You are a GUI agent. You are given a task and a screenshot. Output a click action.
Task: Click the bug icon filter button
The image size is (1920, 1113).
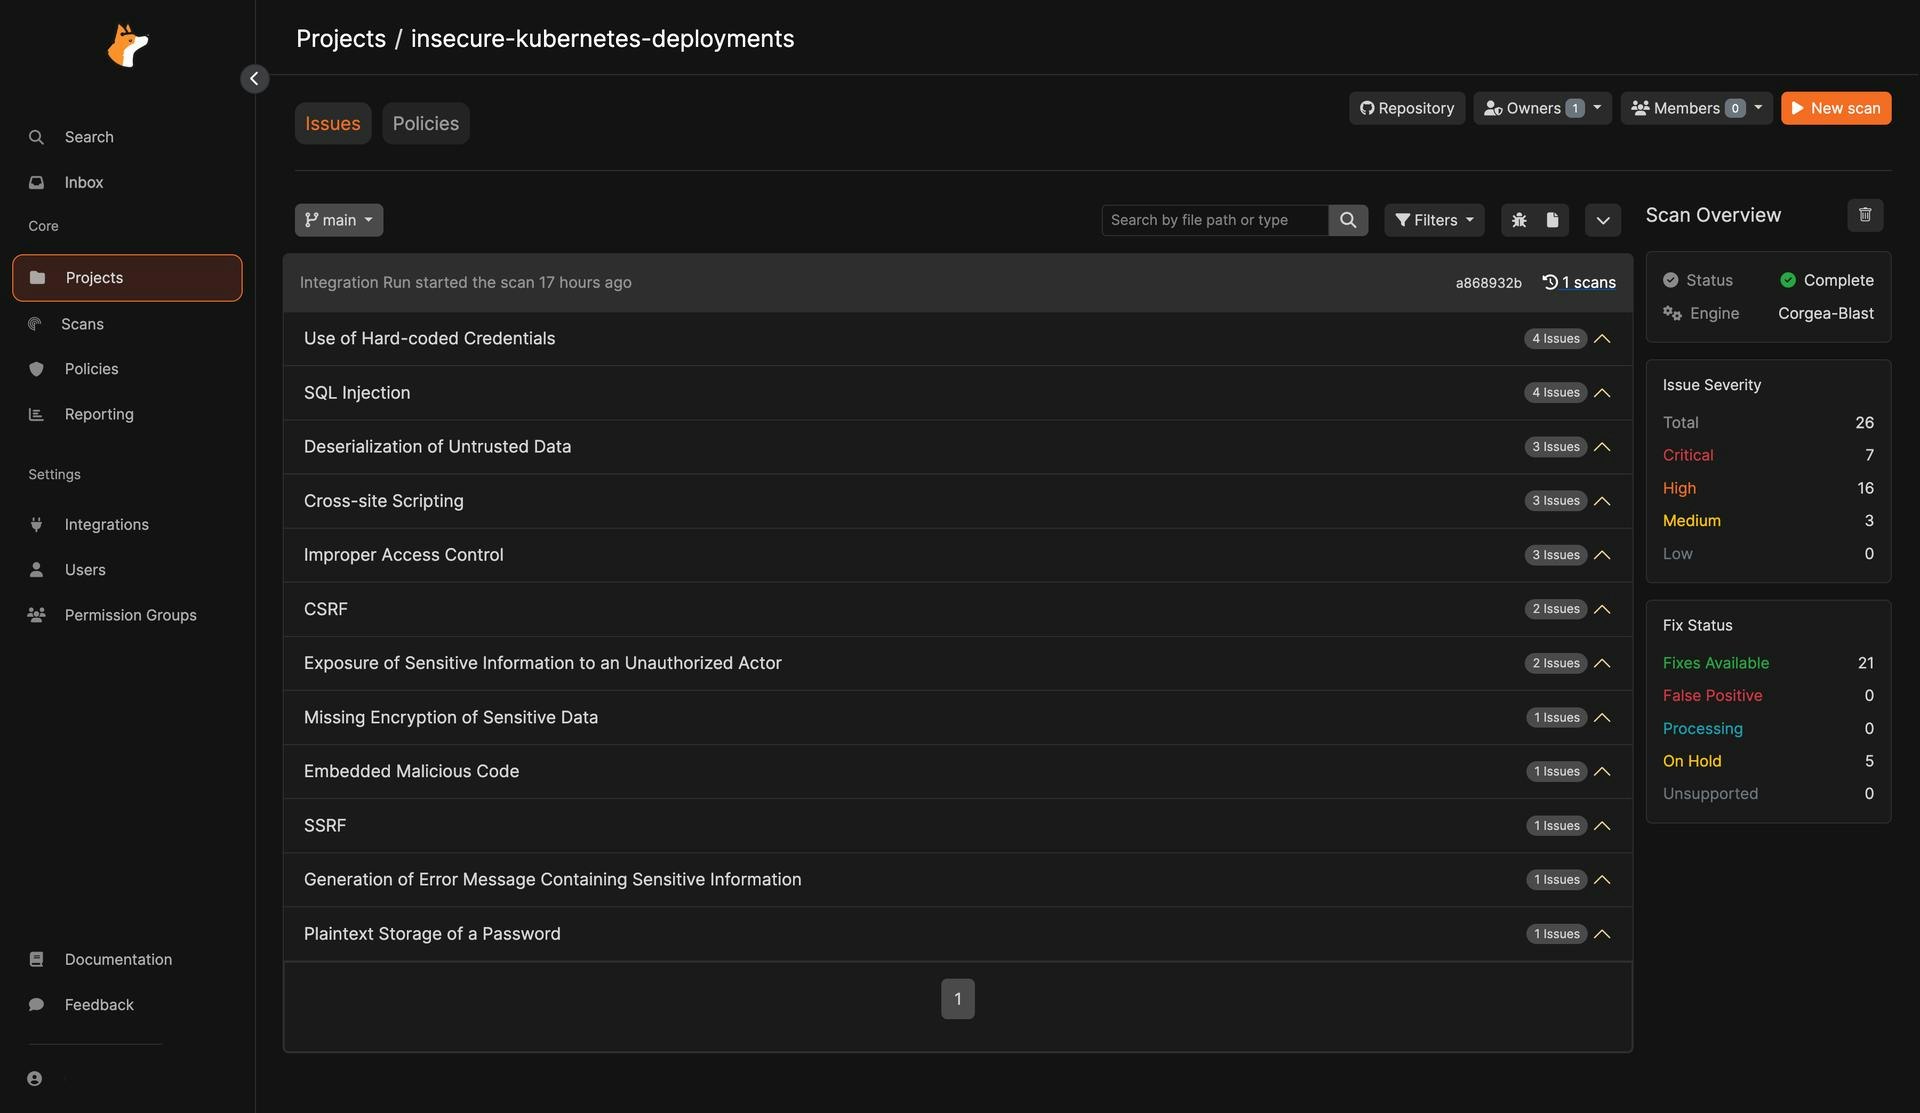coord(1519,220)
